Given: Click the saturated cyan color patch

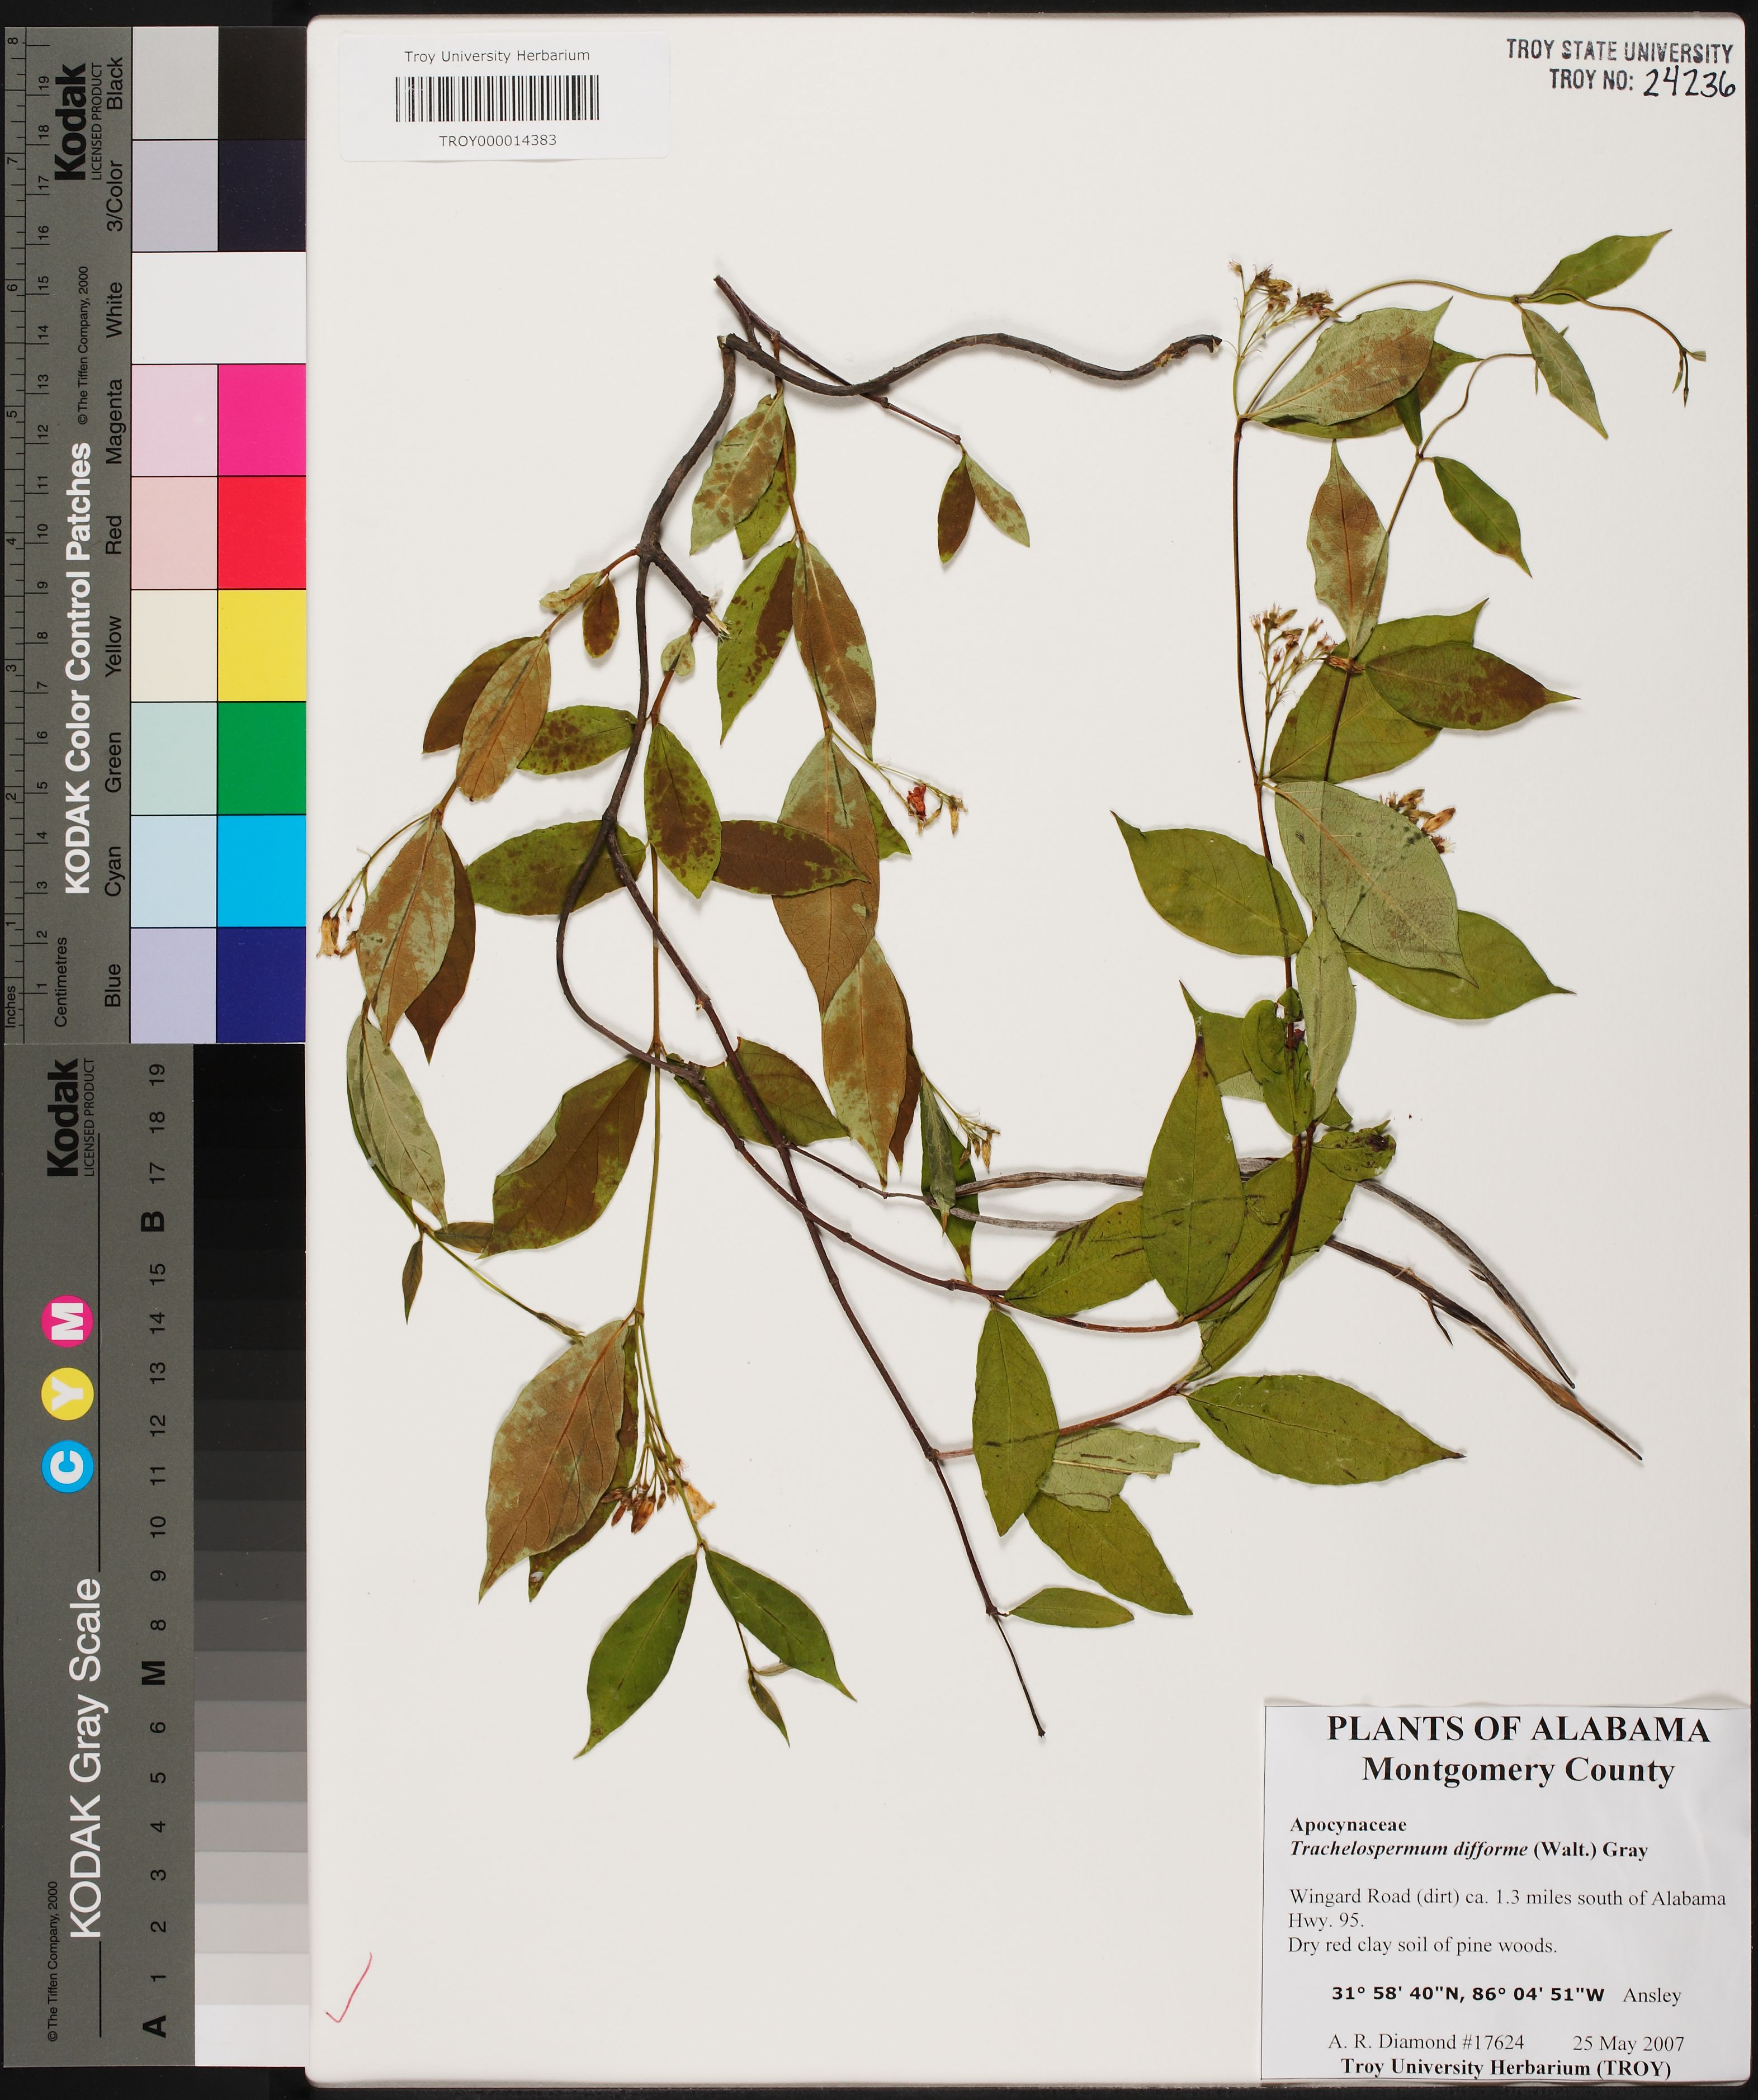Looking at the screenshot, I should pos(261,871).
